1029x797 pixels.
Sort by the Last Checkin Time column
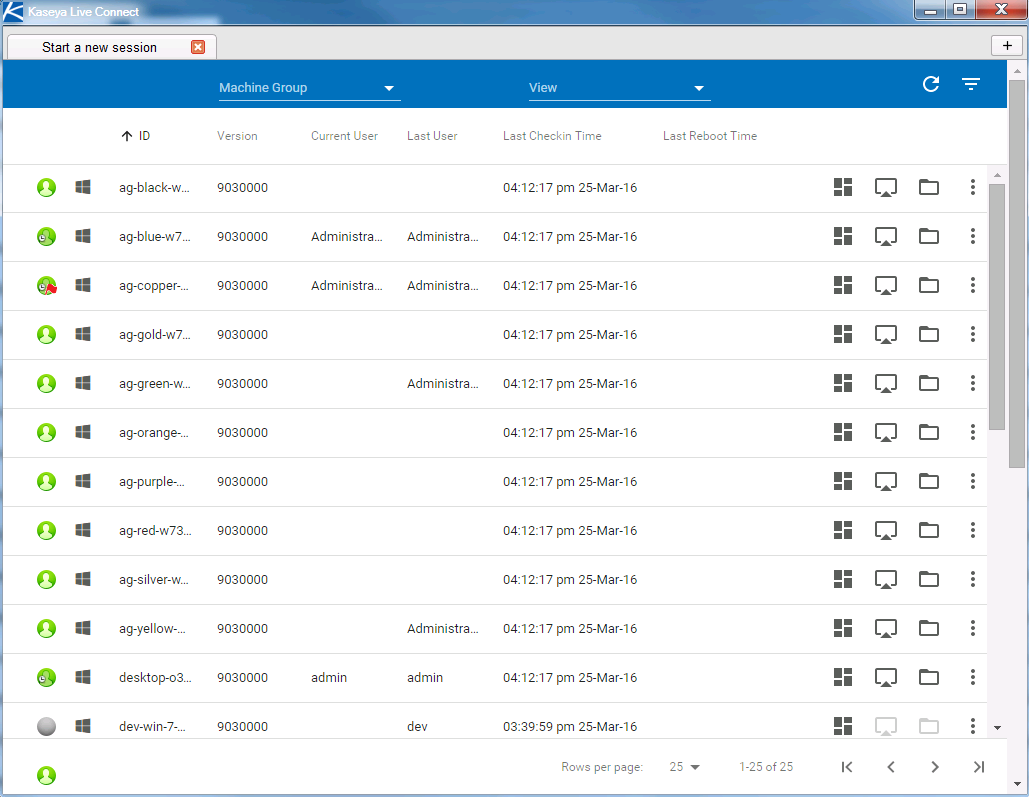[x=552, y=136]
